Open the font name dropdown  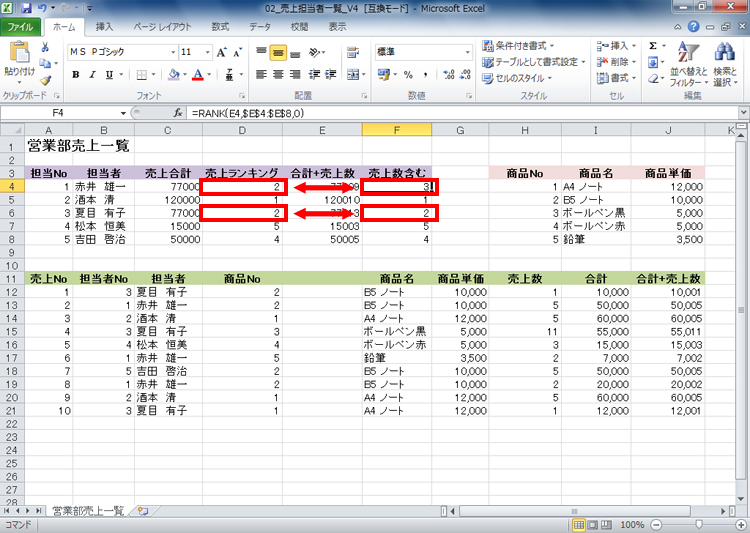point(174,52)
